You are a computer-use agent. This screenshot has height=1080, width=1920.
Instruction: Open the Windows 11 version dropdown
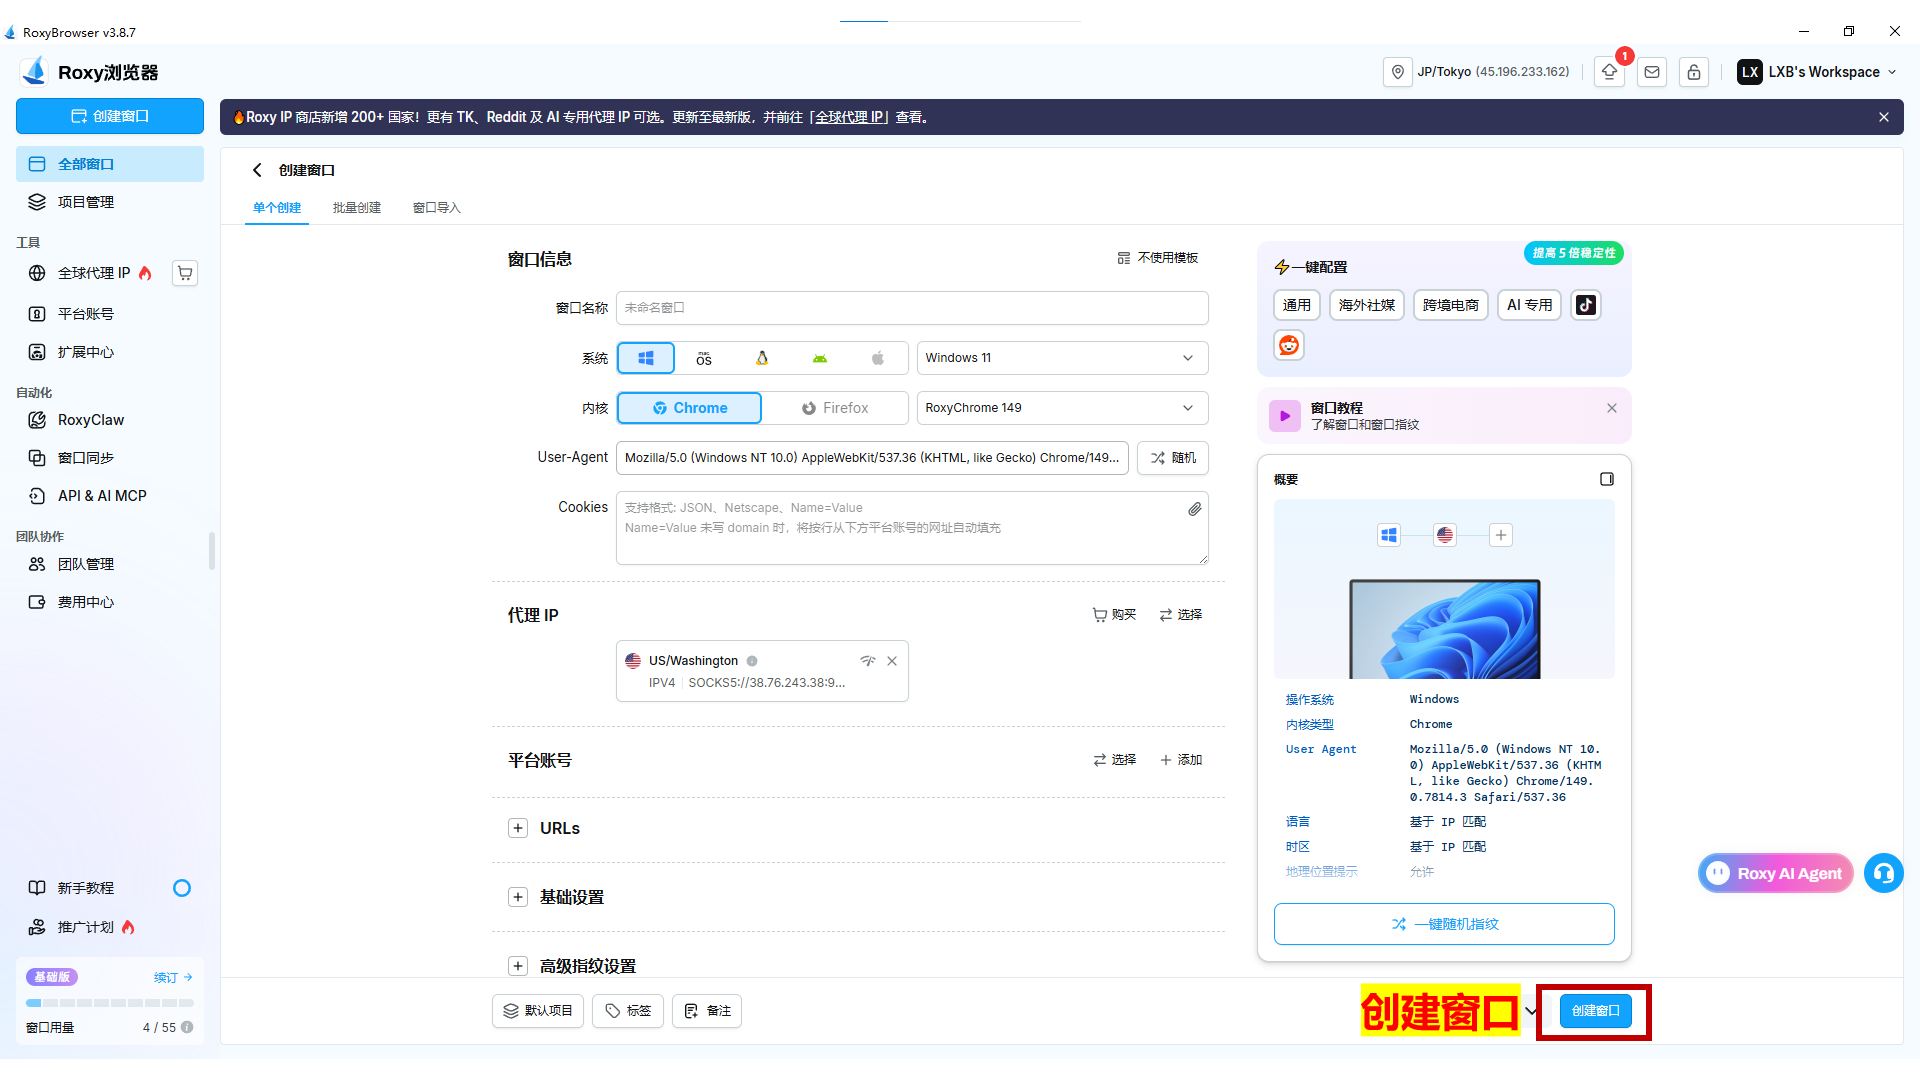1062,358
